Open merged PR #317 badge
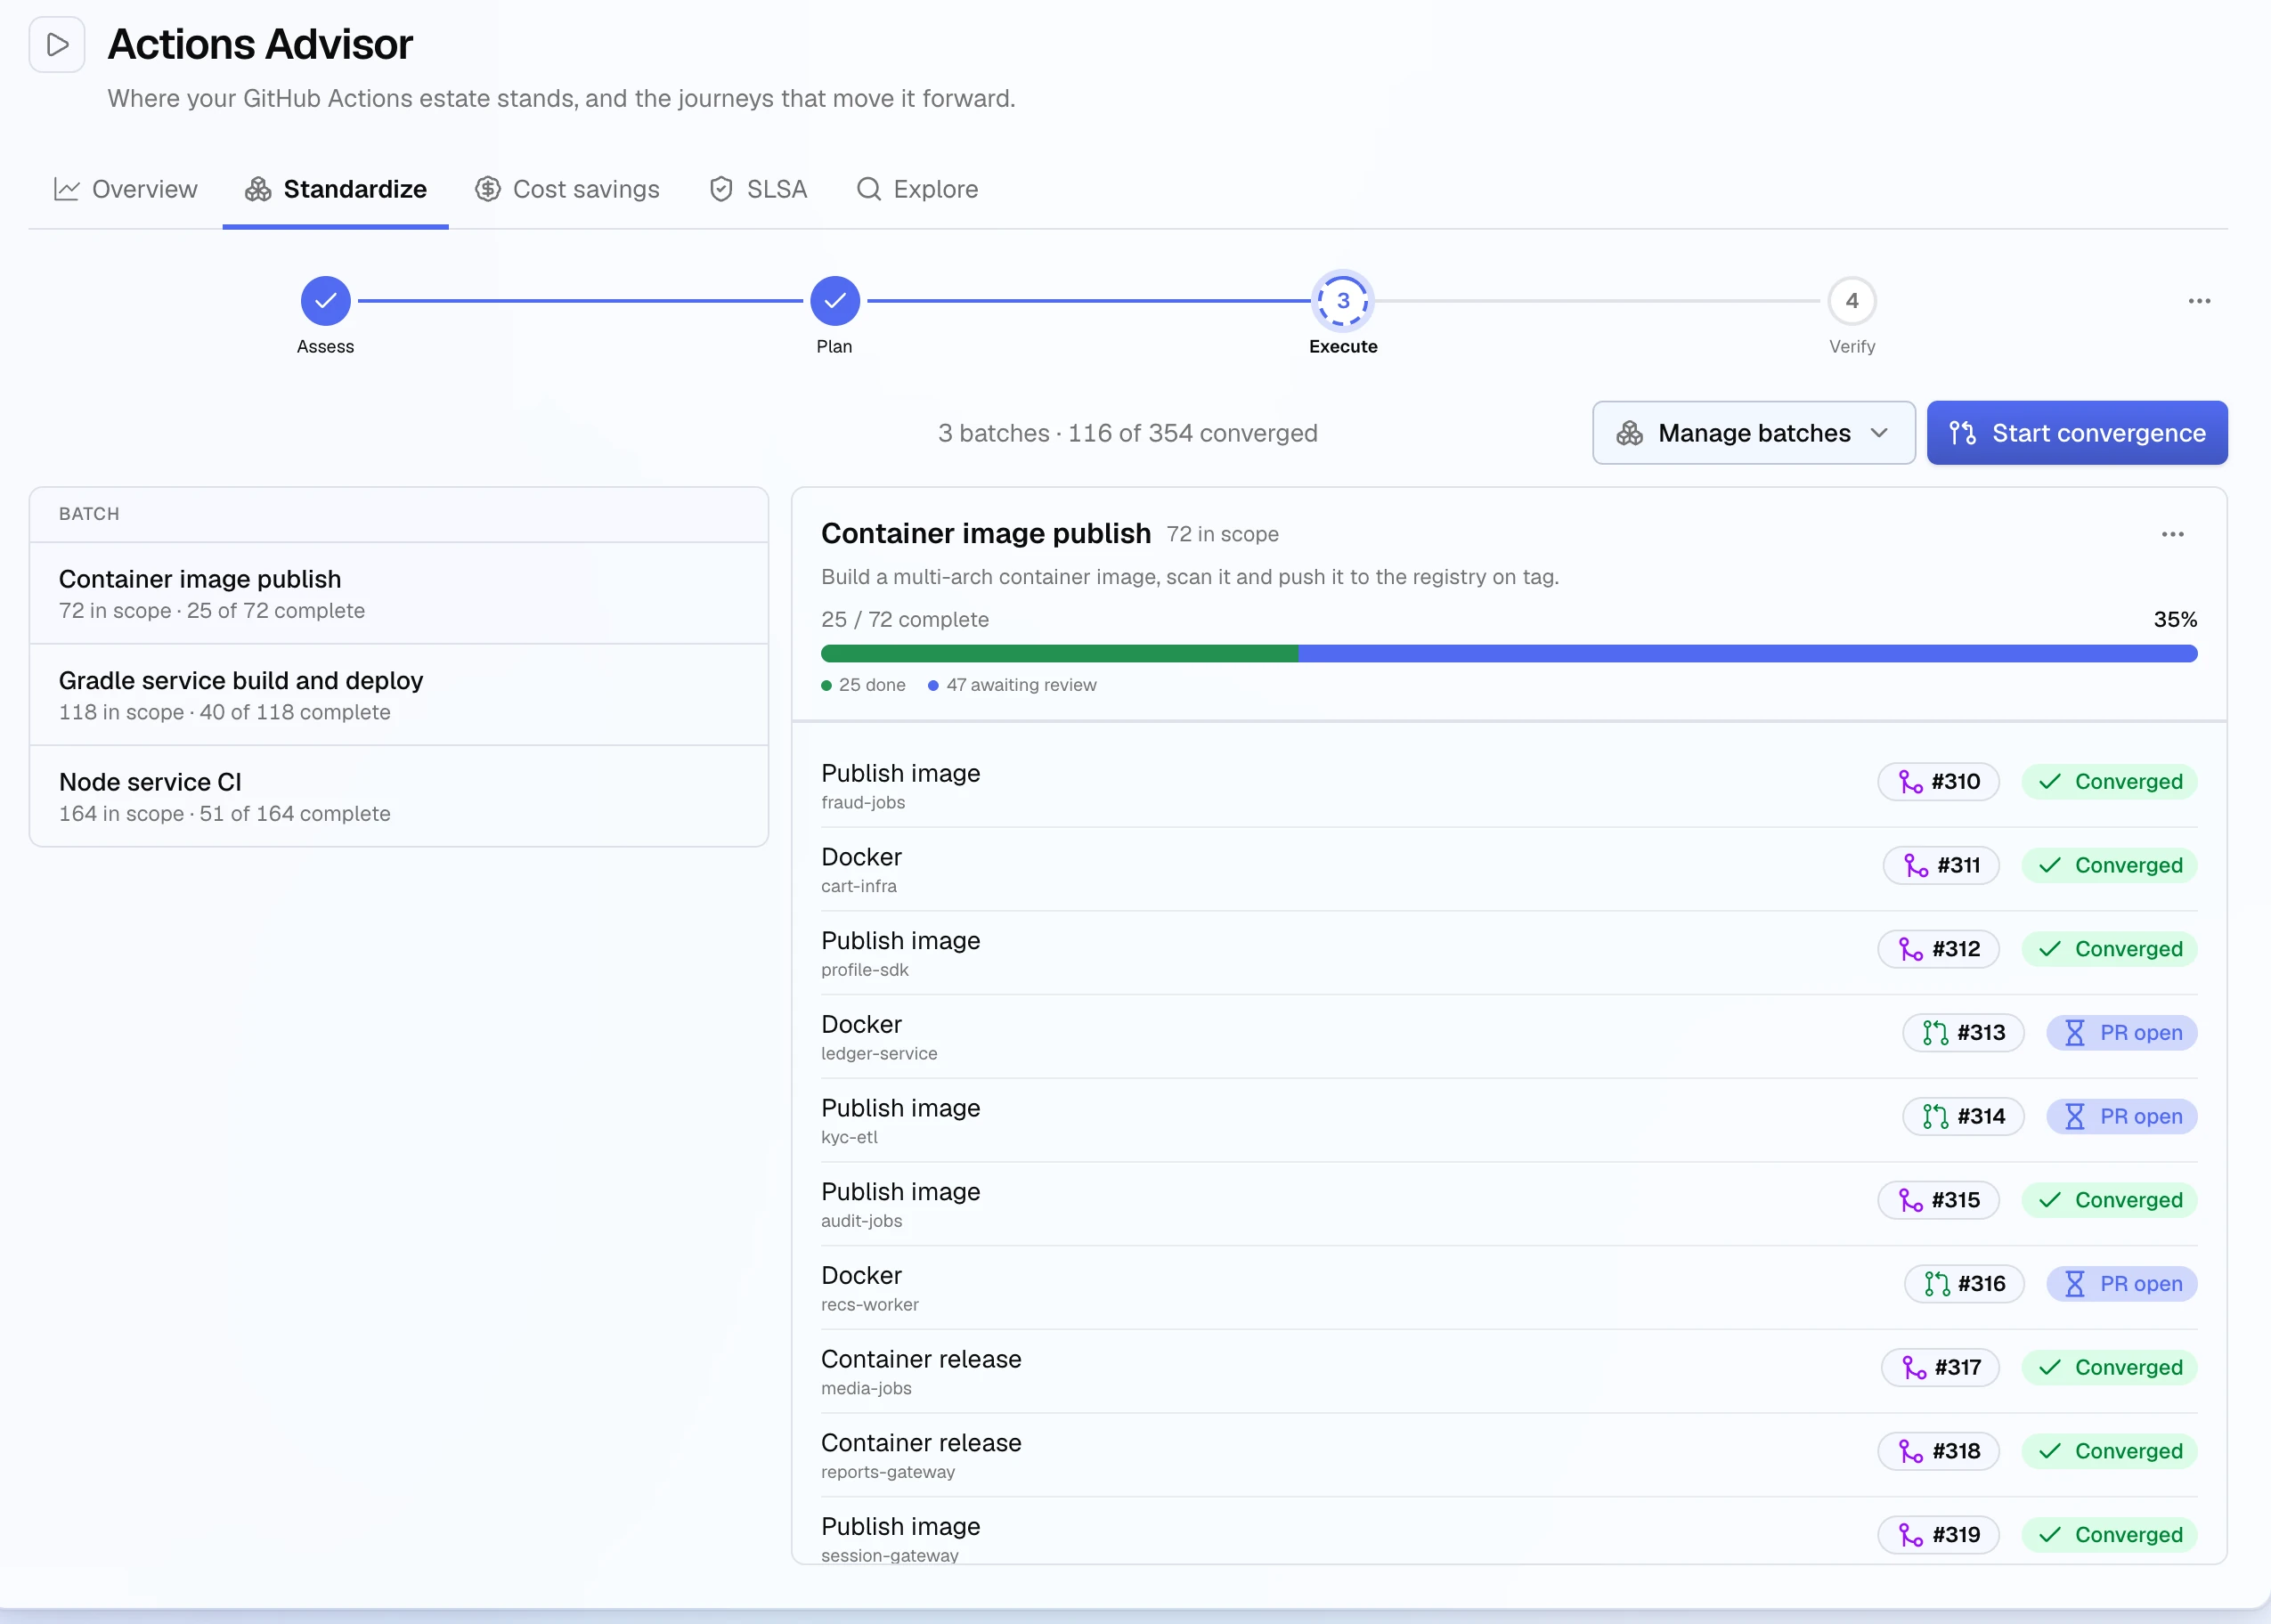 [x=1940, y=1368]
